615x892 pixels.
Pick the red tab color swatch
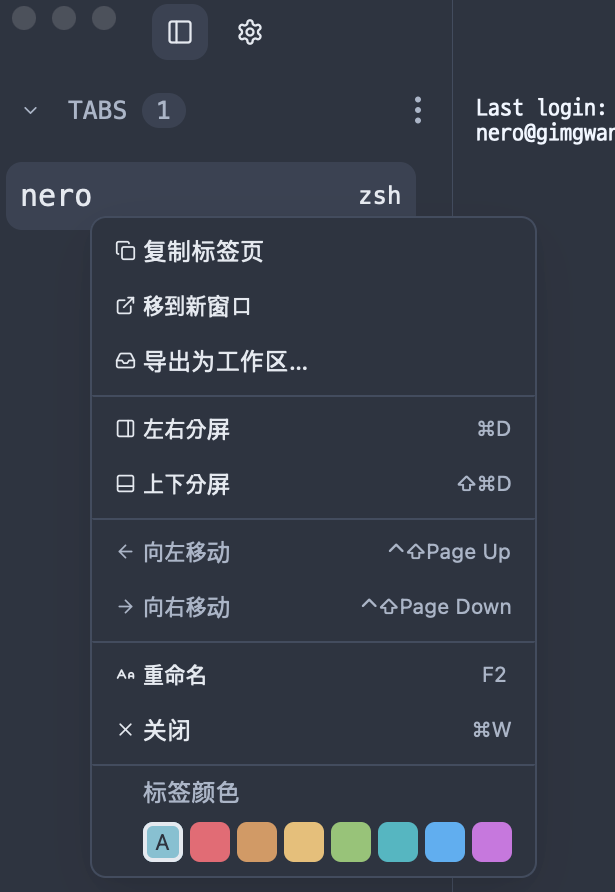tap(210, 842)
